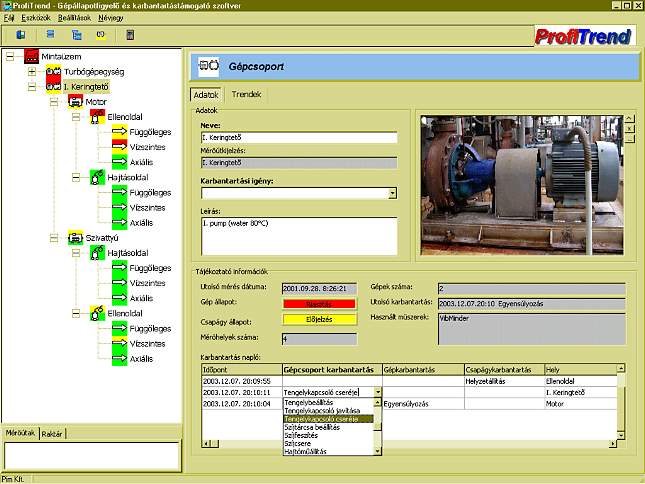The image size is (645, 484).
Task: Choose Szíjtárcsa beállítás from dropdown list
Action: pyautogui.click(x=312, y=427)
